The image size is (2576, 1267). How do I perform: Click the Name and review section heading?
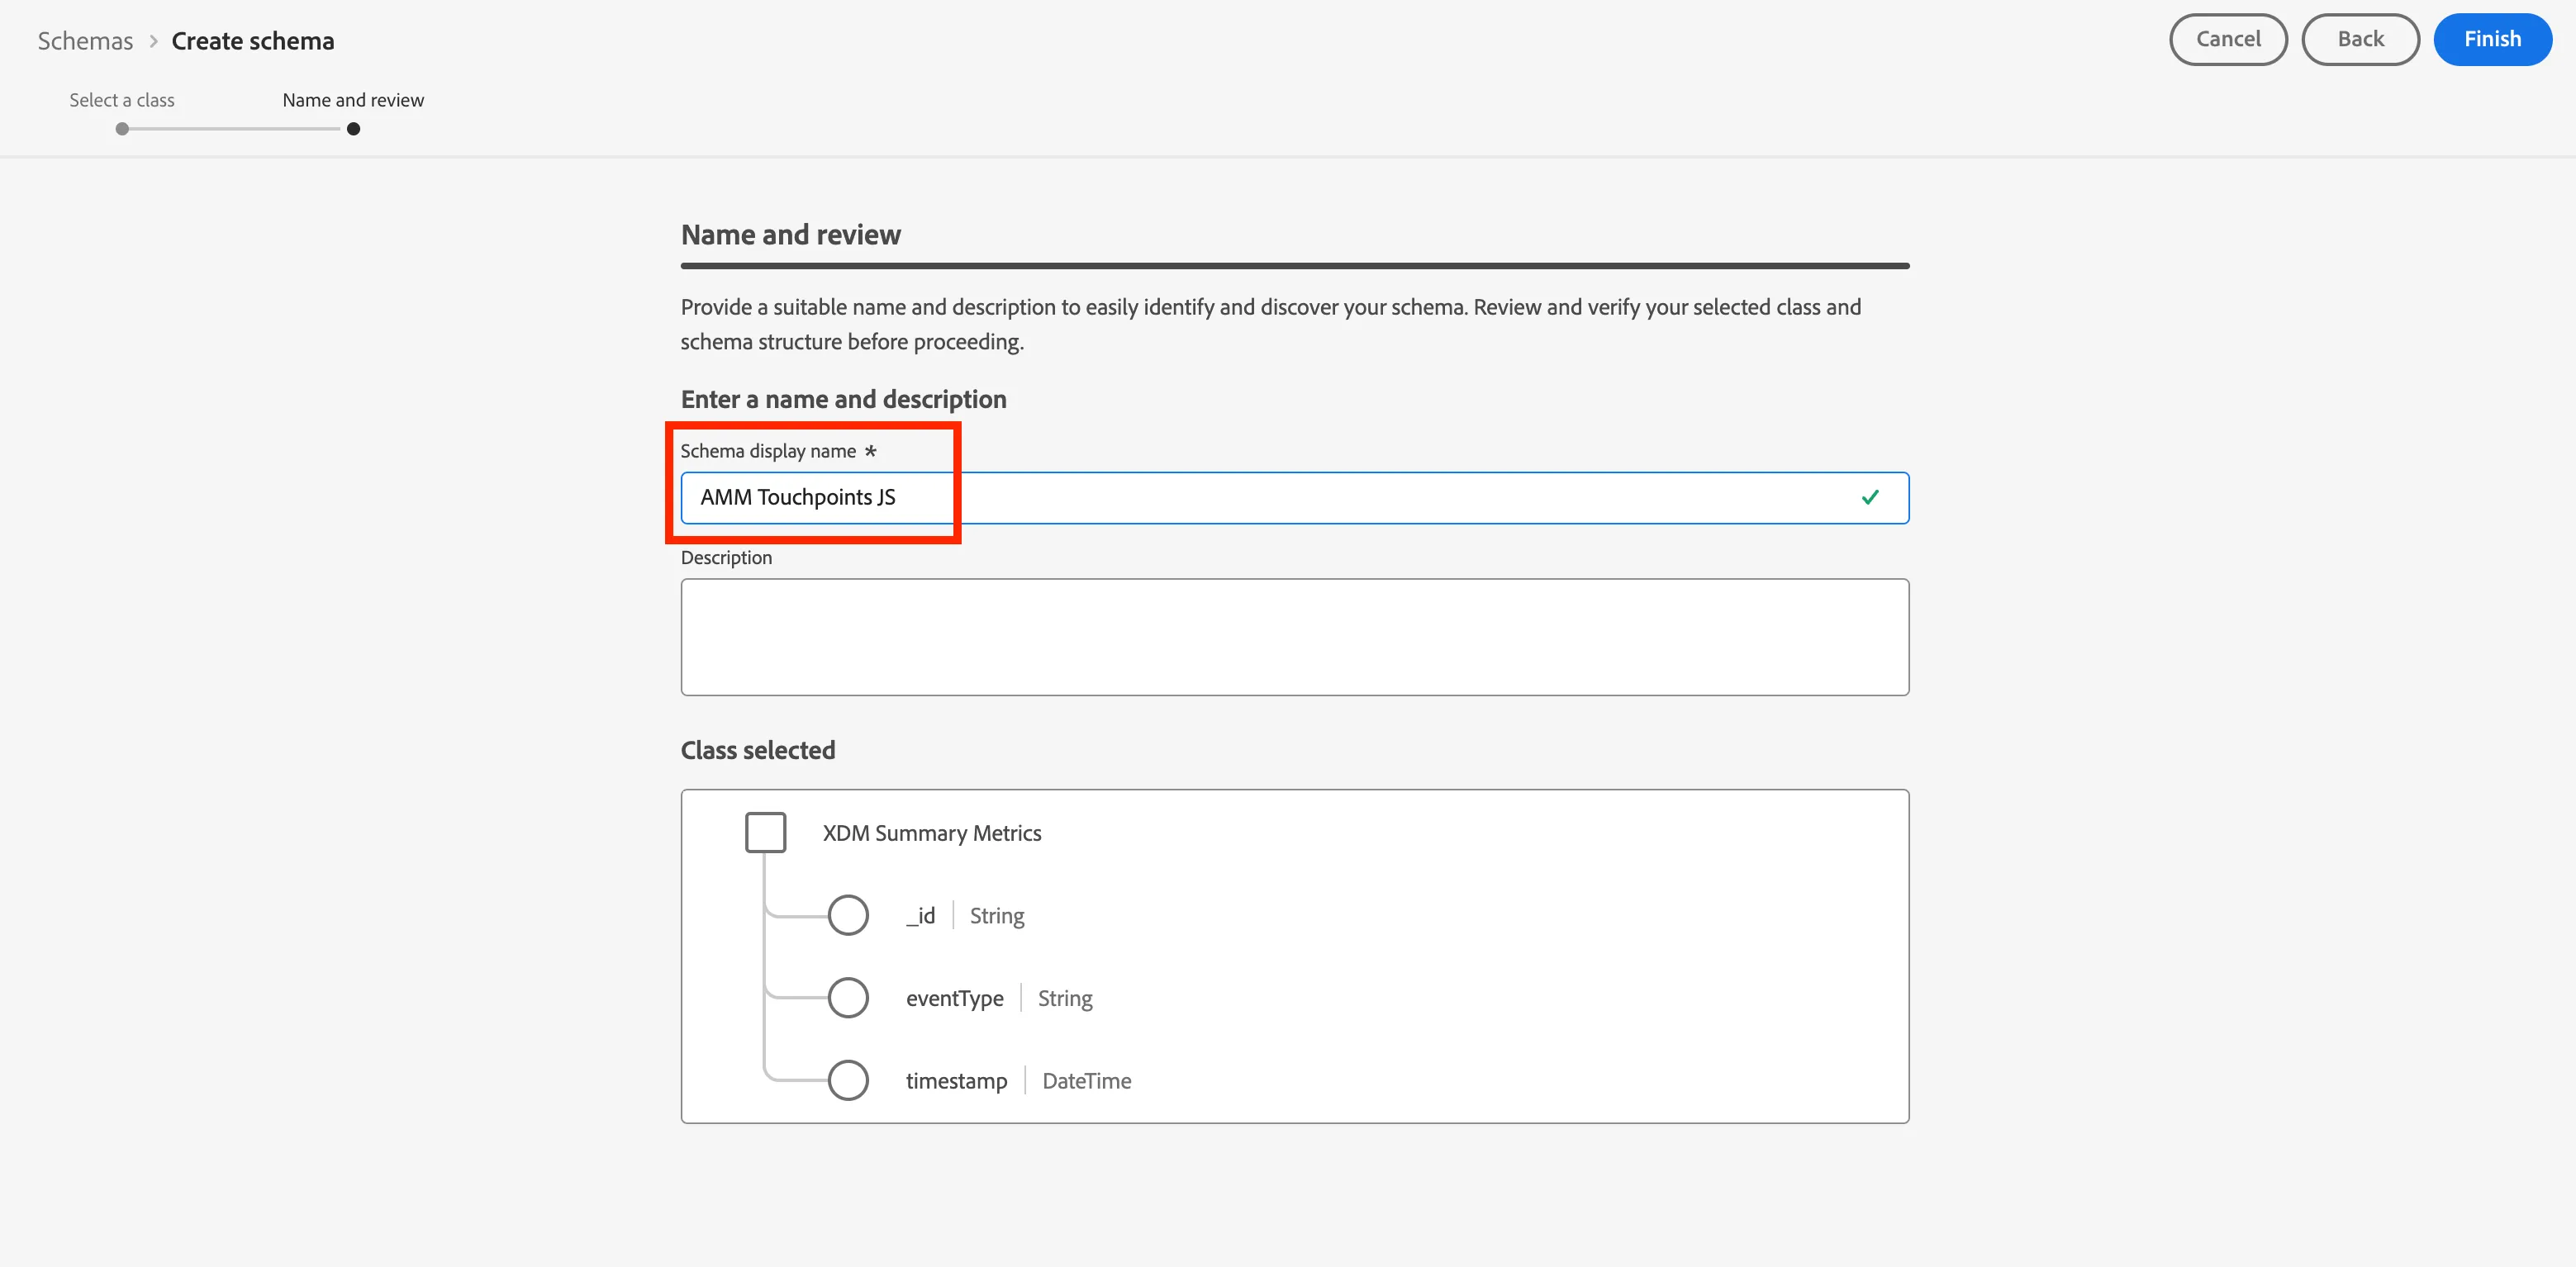[x=791, y=235]
